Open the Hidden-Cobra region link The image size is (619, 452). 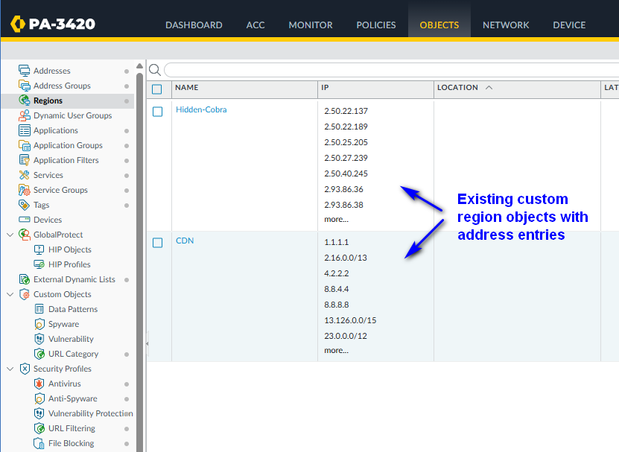tap(201, 109)
